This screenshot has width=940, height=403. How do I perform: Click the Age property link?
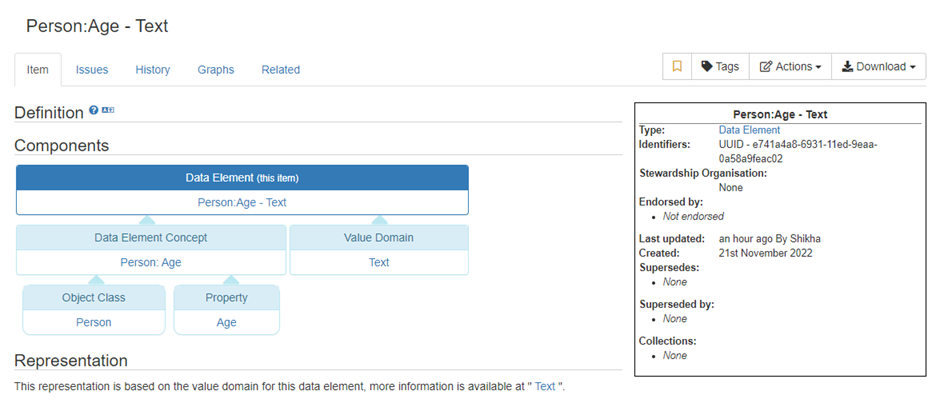pos(227,322)
